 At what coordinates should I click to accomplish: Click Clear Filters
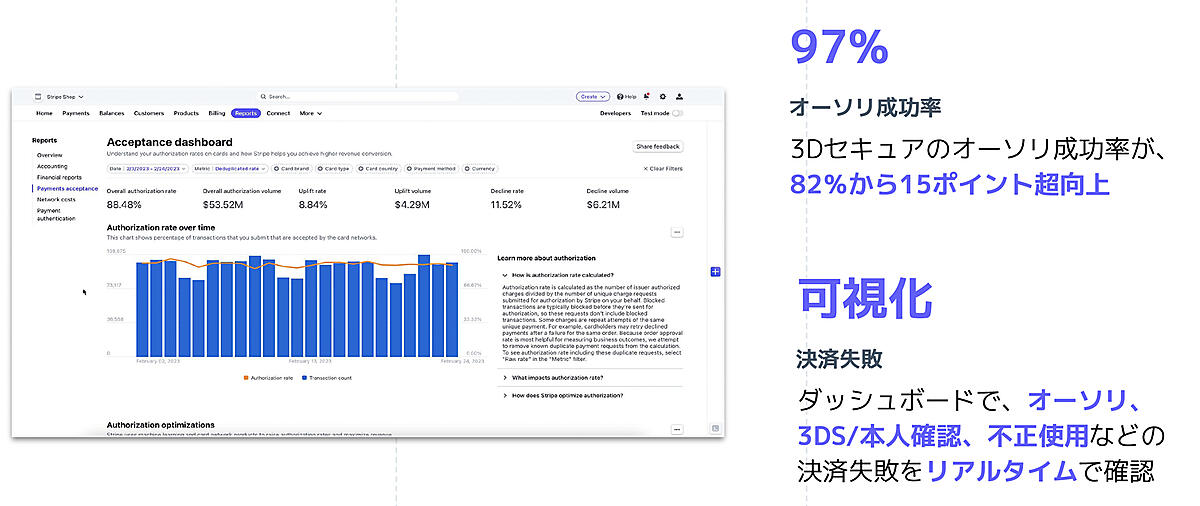(x=662, y=169)
